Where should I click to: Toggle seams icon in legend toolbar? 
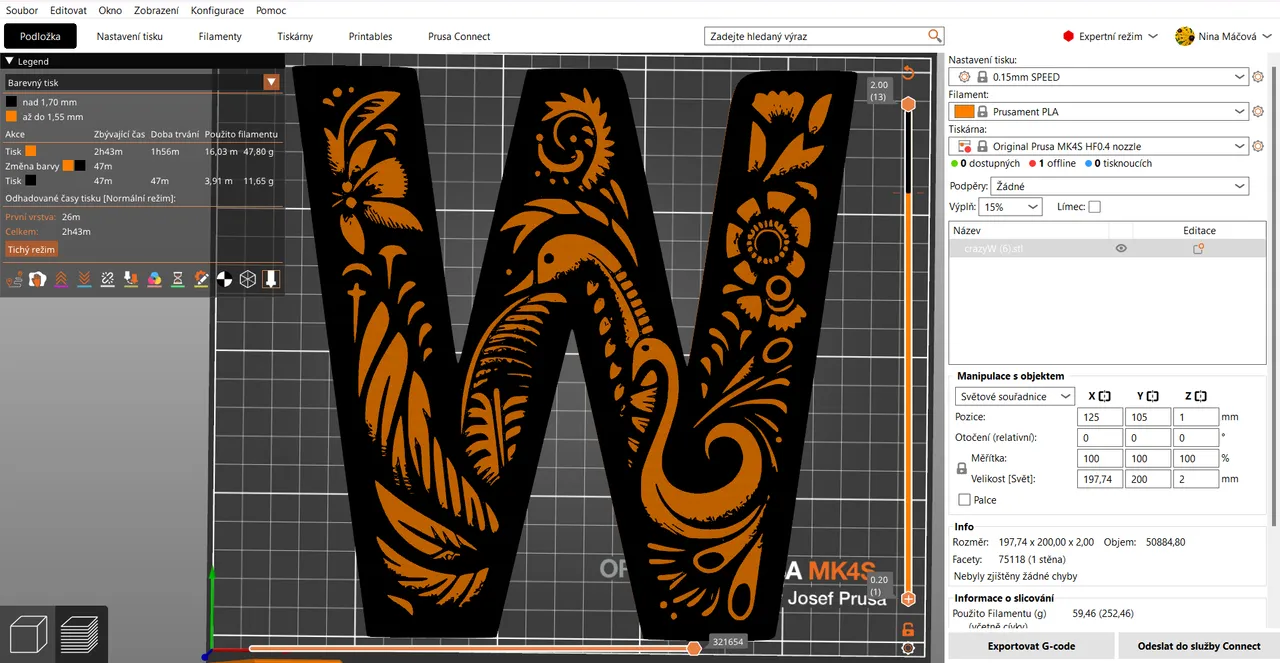coord(108,279)
